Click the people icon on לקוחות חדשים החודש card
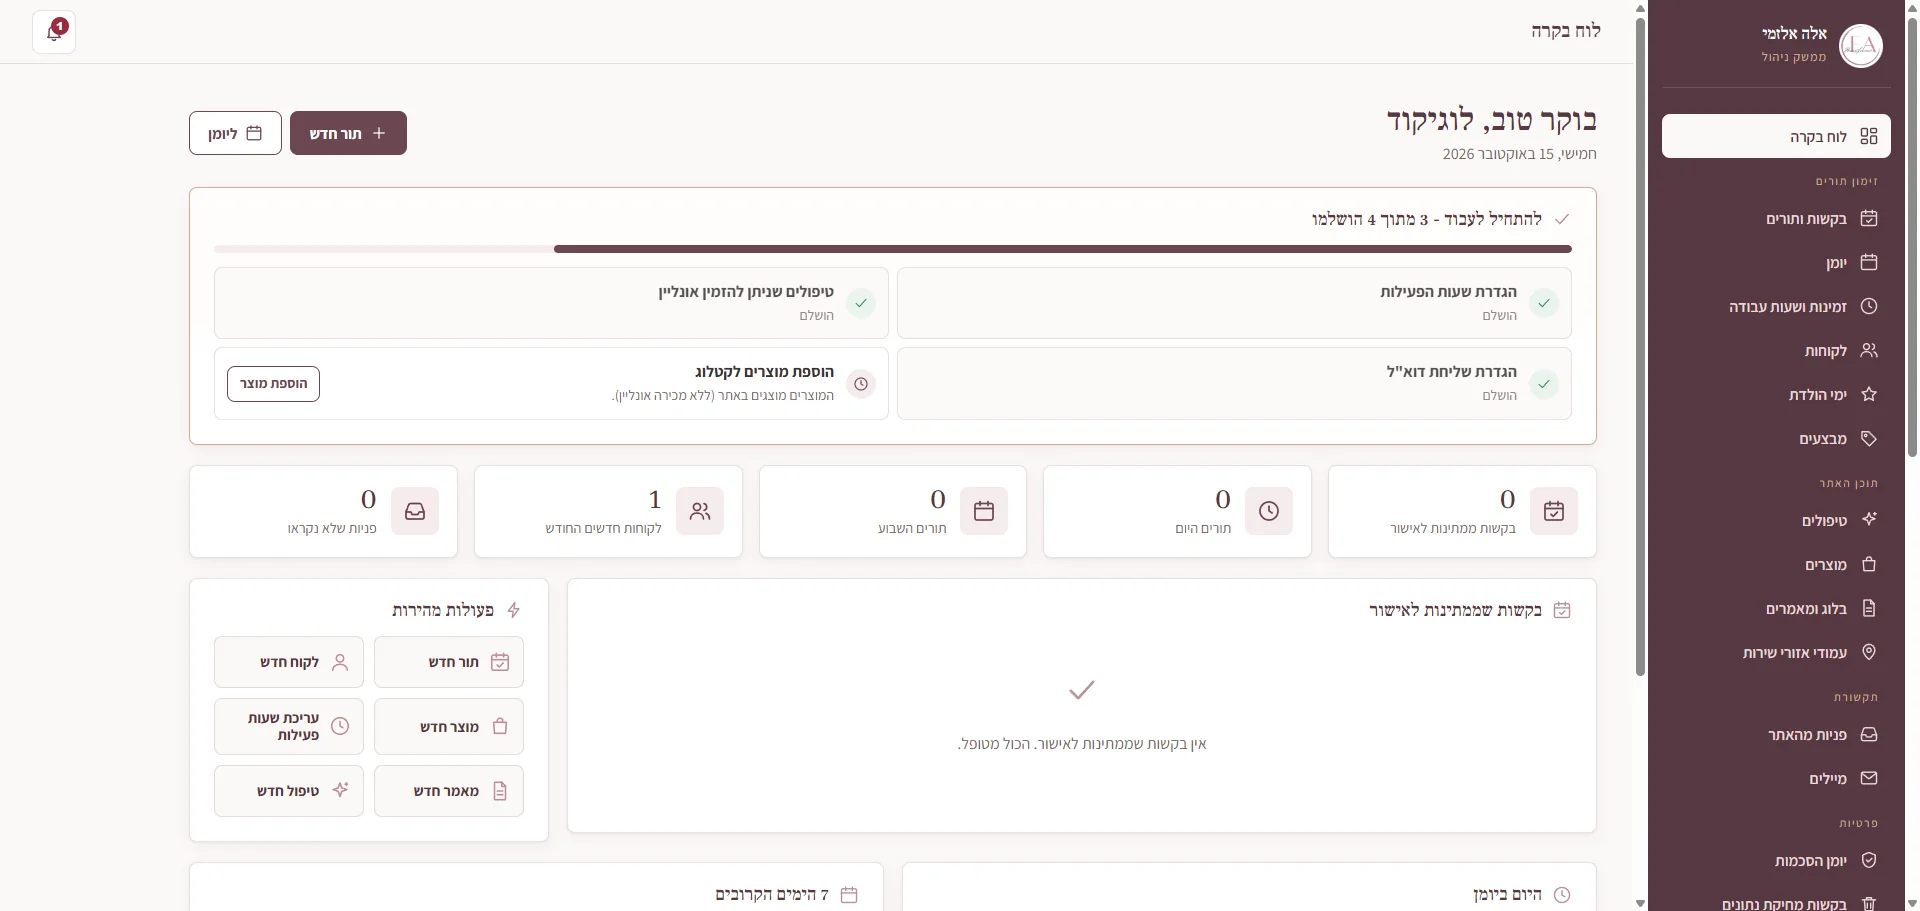1920x911 pixels. [x=700, y=511]
